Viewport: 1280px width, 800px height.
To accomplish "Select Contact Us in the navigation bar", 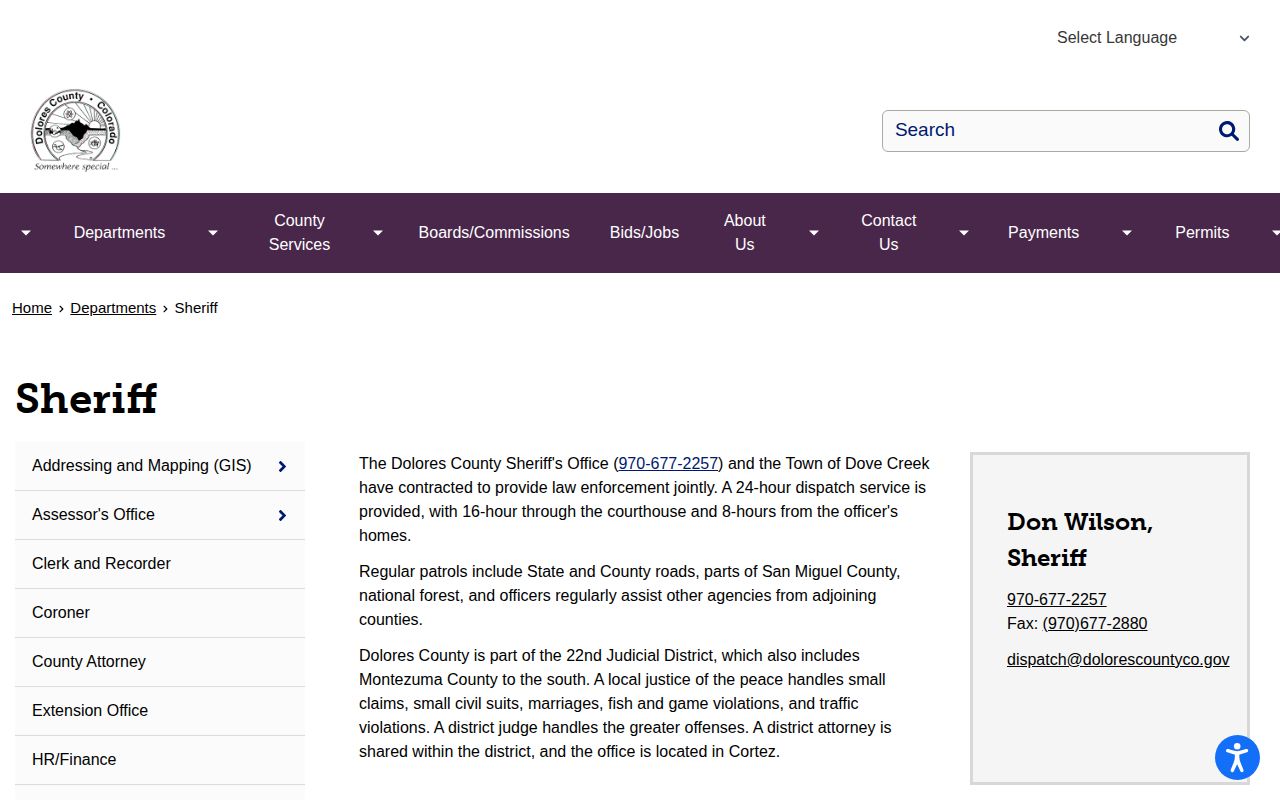I will coord(889,232).
